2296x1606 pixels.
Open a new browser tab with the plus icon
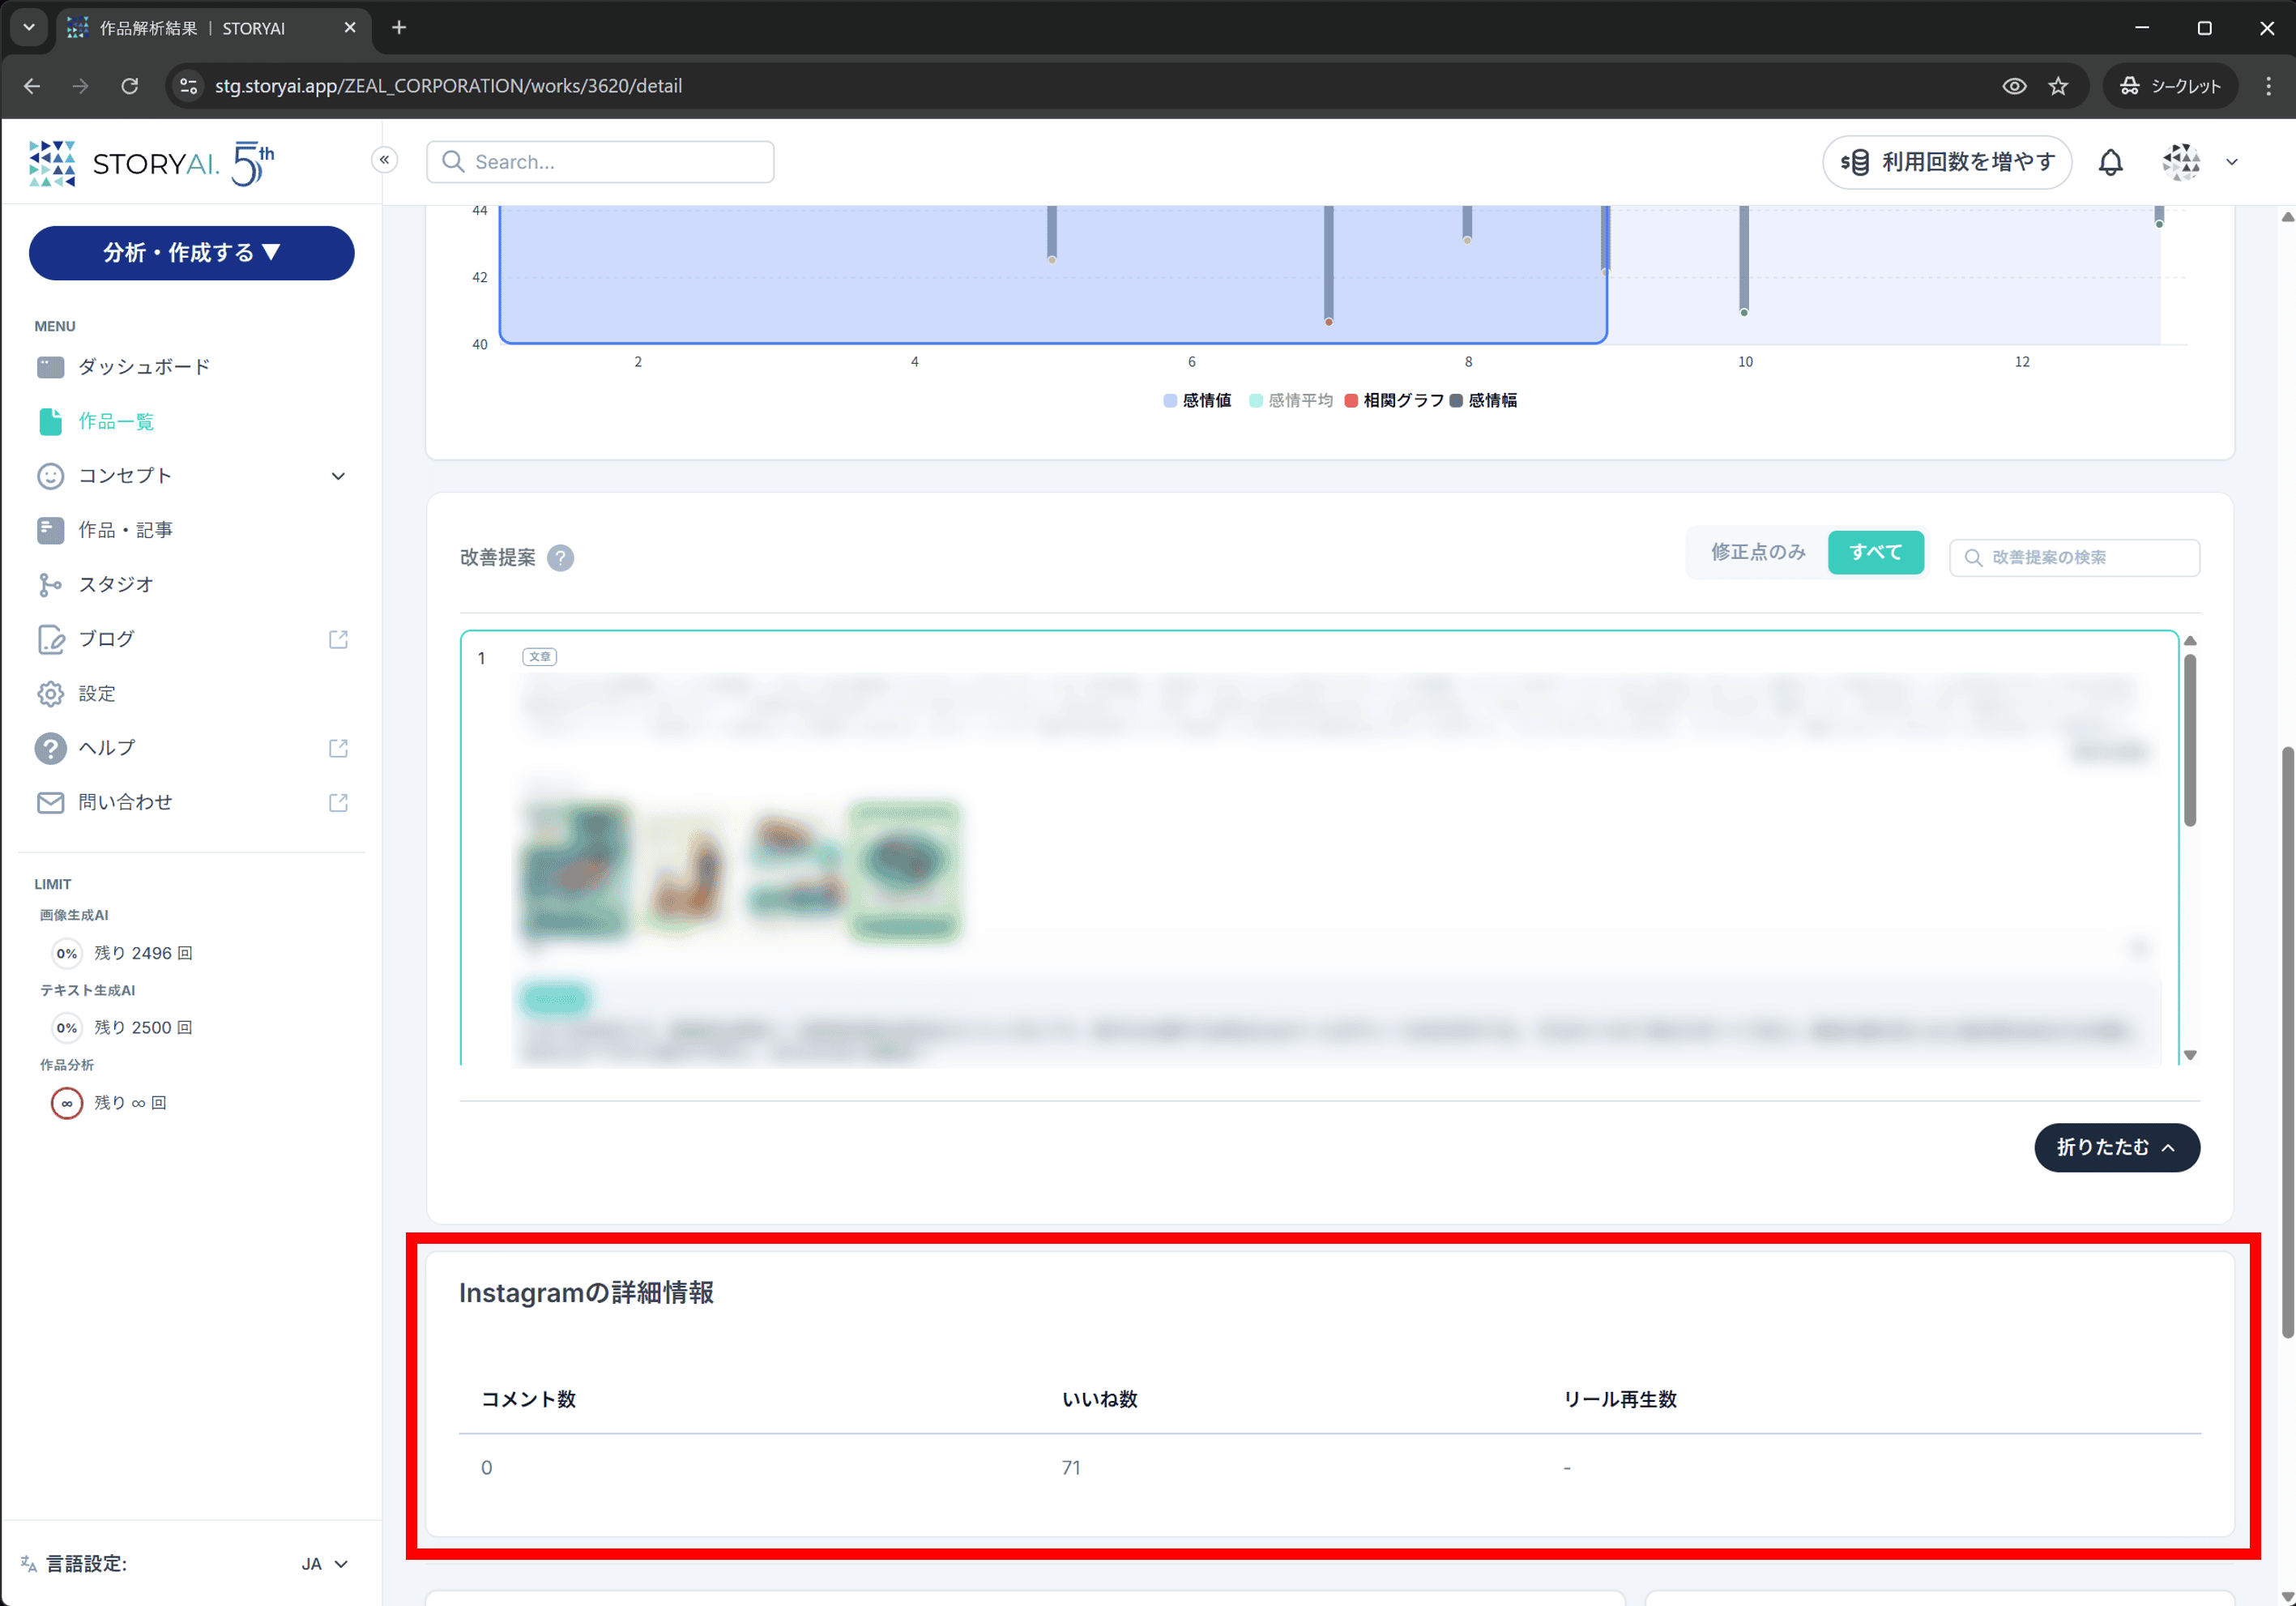tap(399, 28)
